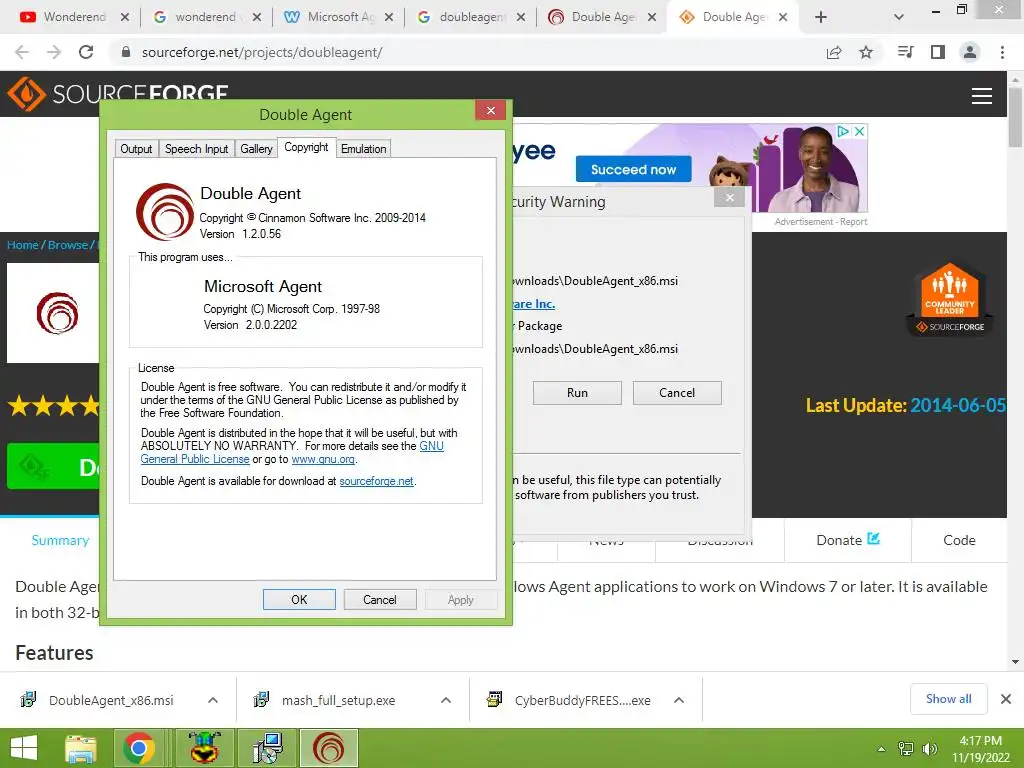Image resolution: width=1024 pixels, height=768 pixels.
Task: Switch to the Emulation tab
Action: [364, 149]
